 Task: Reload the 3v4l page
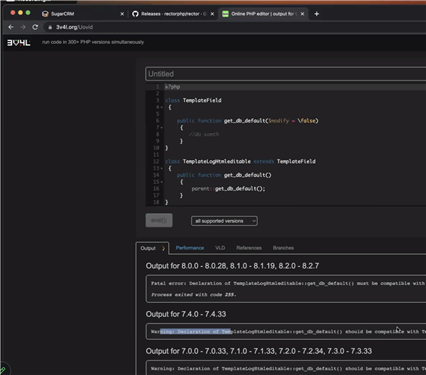(35, 27)
